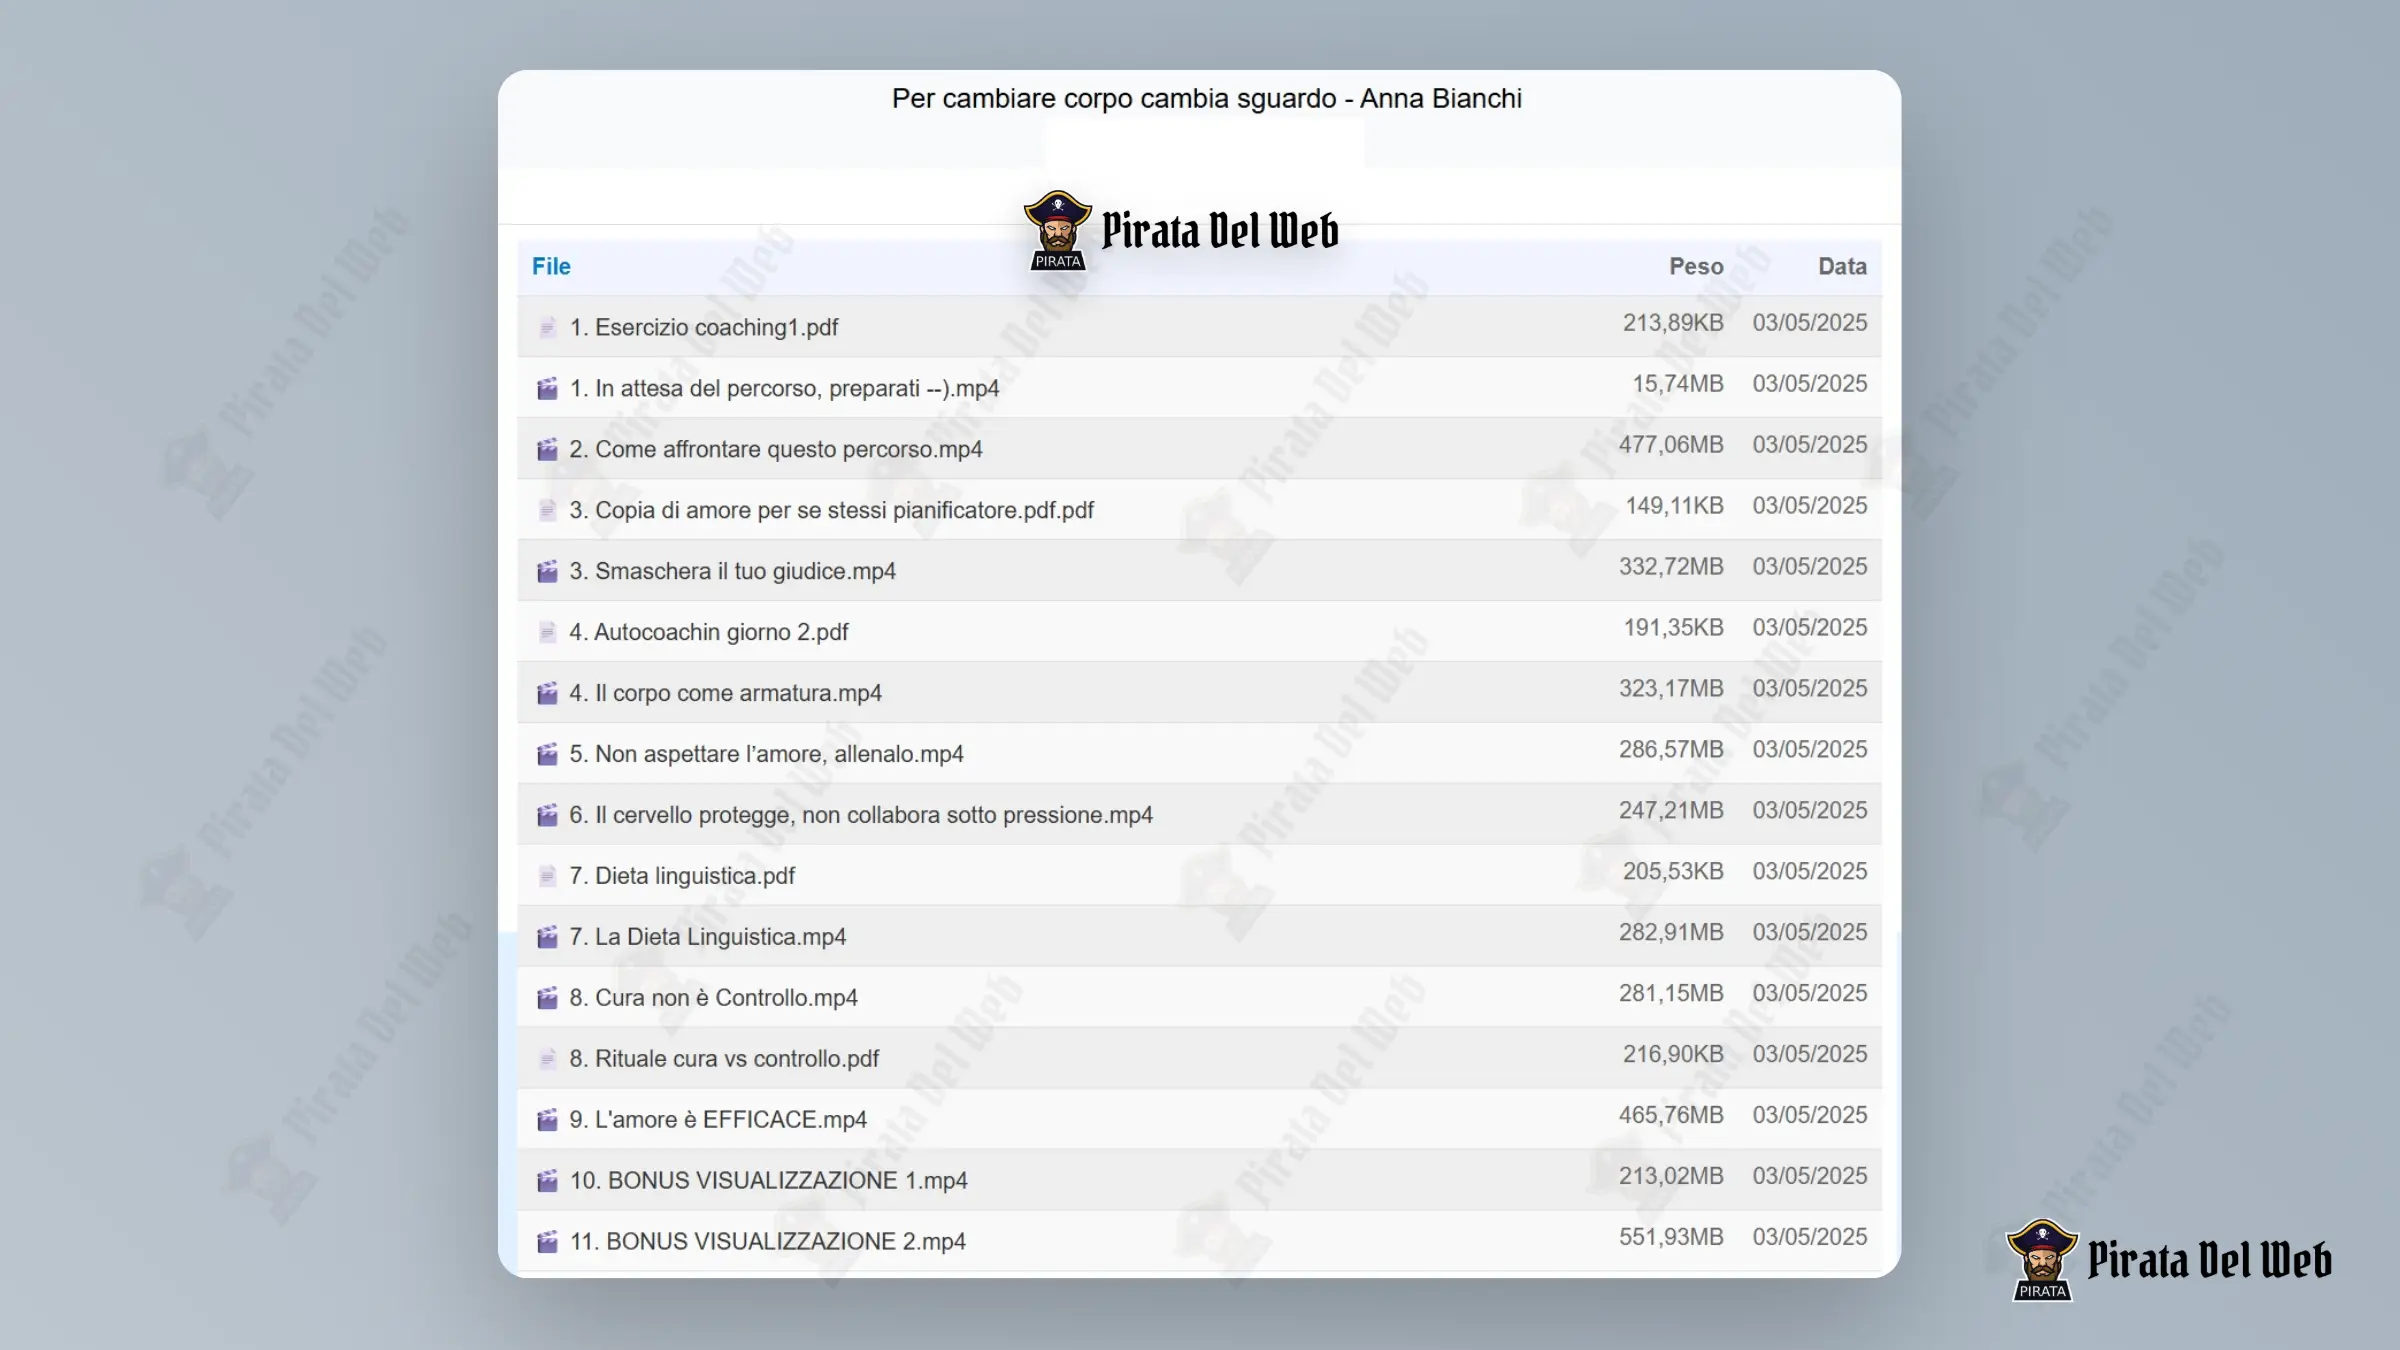Viewport: 2400px width, 1350px height.
Task: Click the Pirata Del Web logo above table
Action: coord(1180,231)
